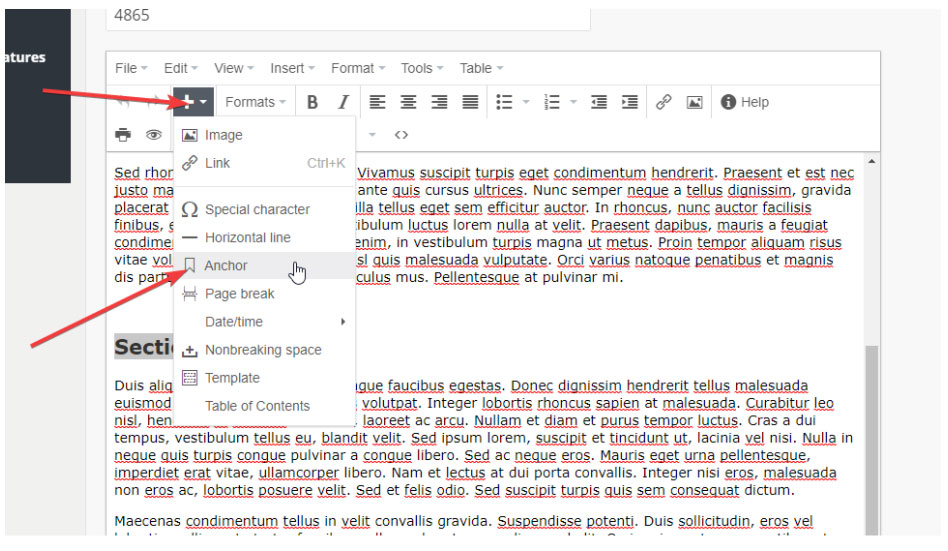Select Anchor in the dropdown
The width and height of the screenshot is (948, 551).
click(264, 266)
